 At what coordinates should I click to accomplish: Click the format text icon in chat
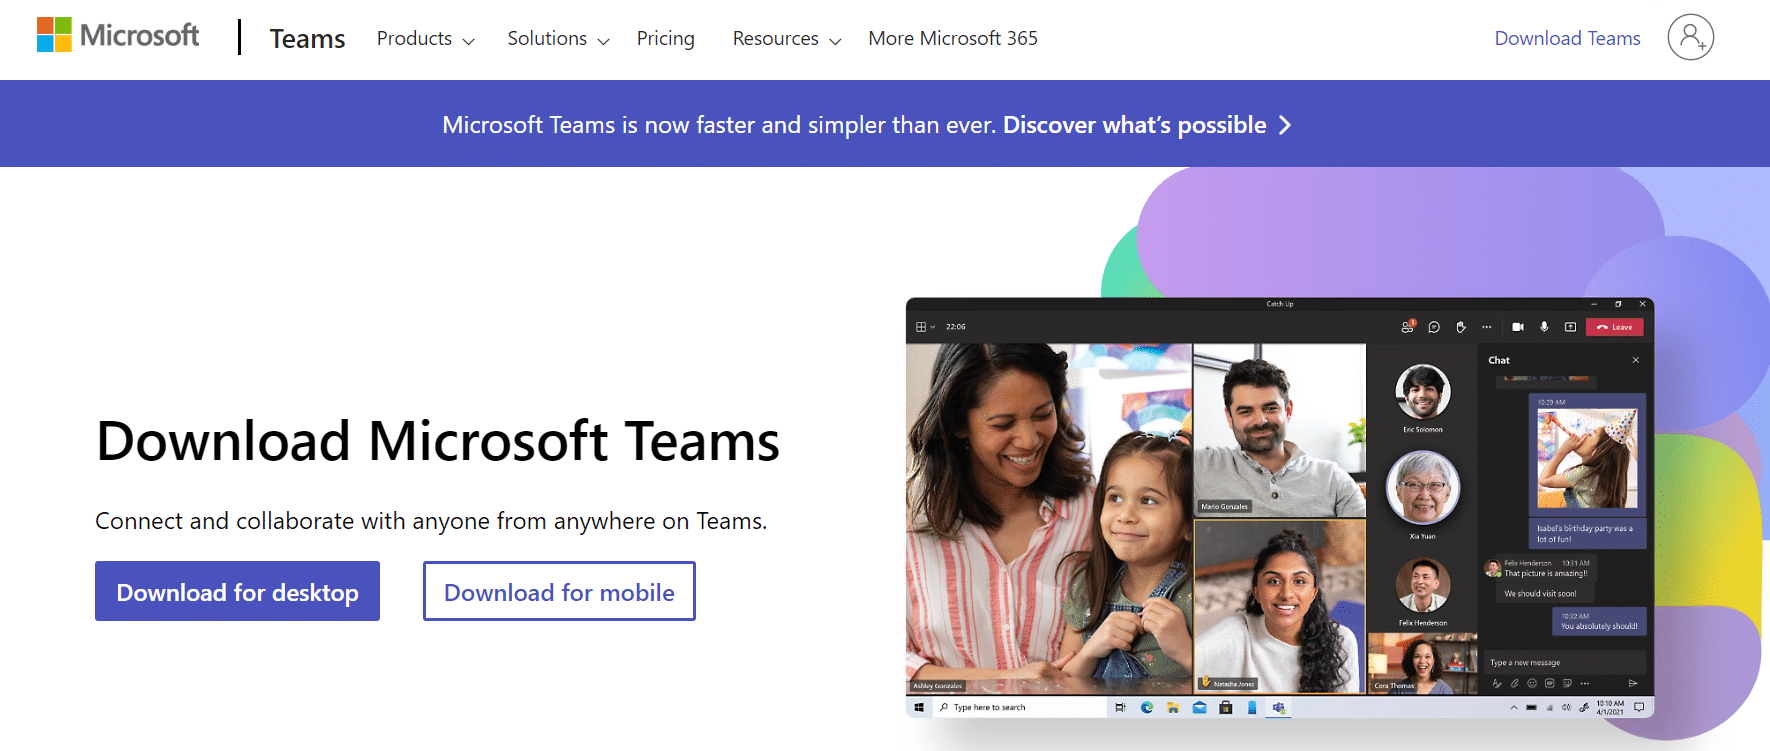pyautogui.click(x=1497, y=683)
